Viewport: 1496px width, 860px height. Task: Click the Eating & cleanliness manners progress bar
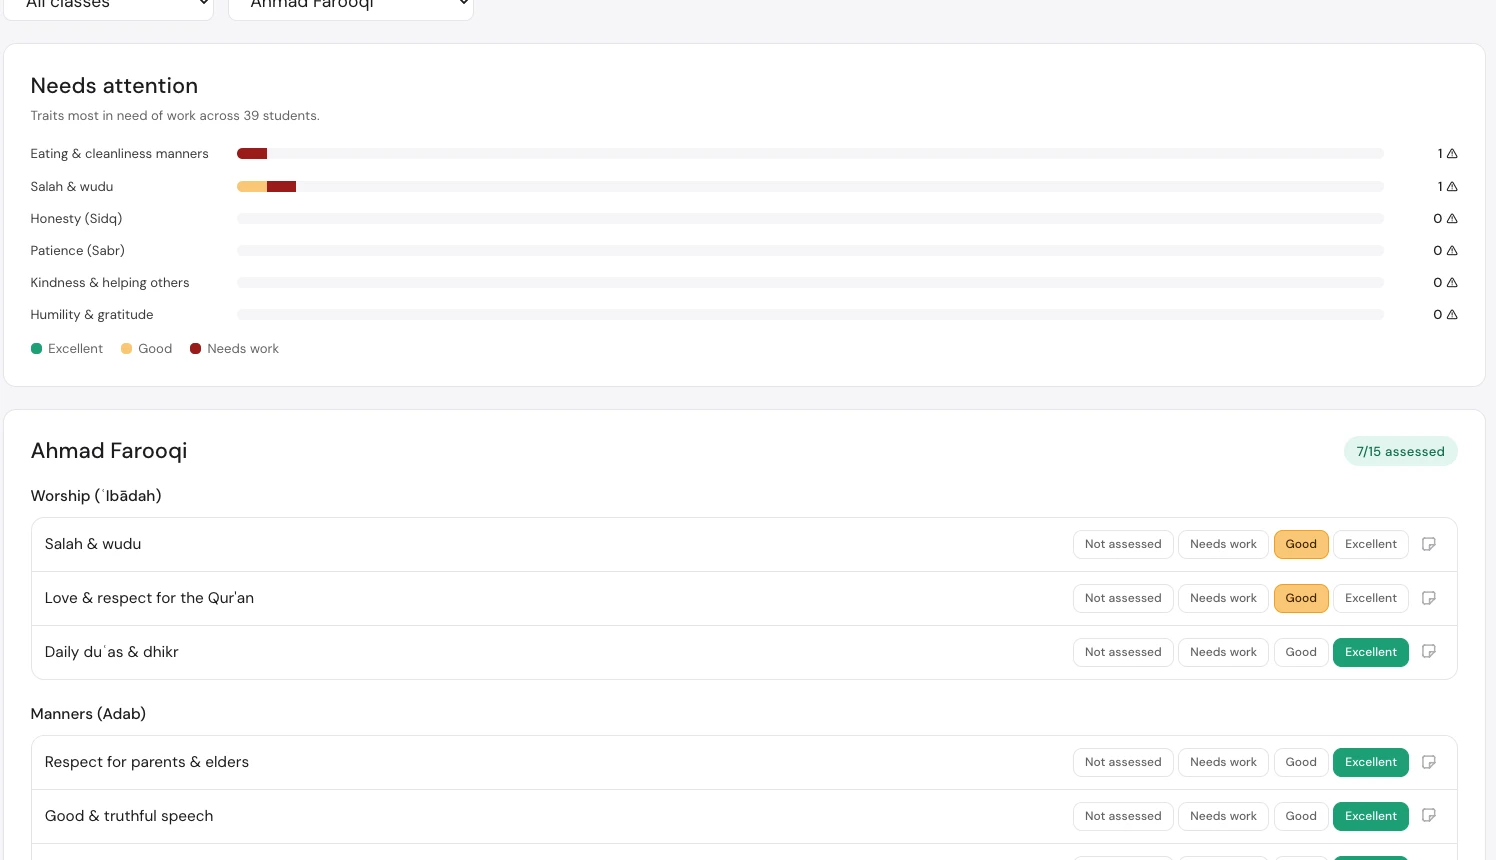coord(810,154)
